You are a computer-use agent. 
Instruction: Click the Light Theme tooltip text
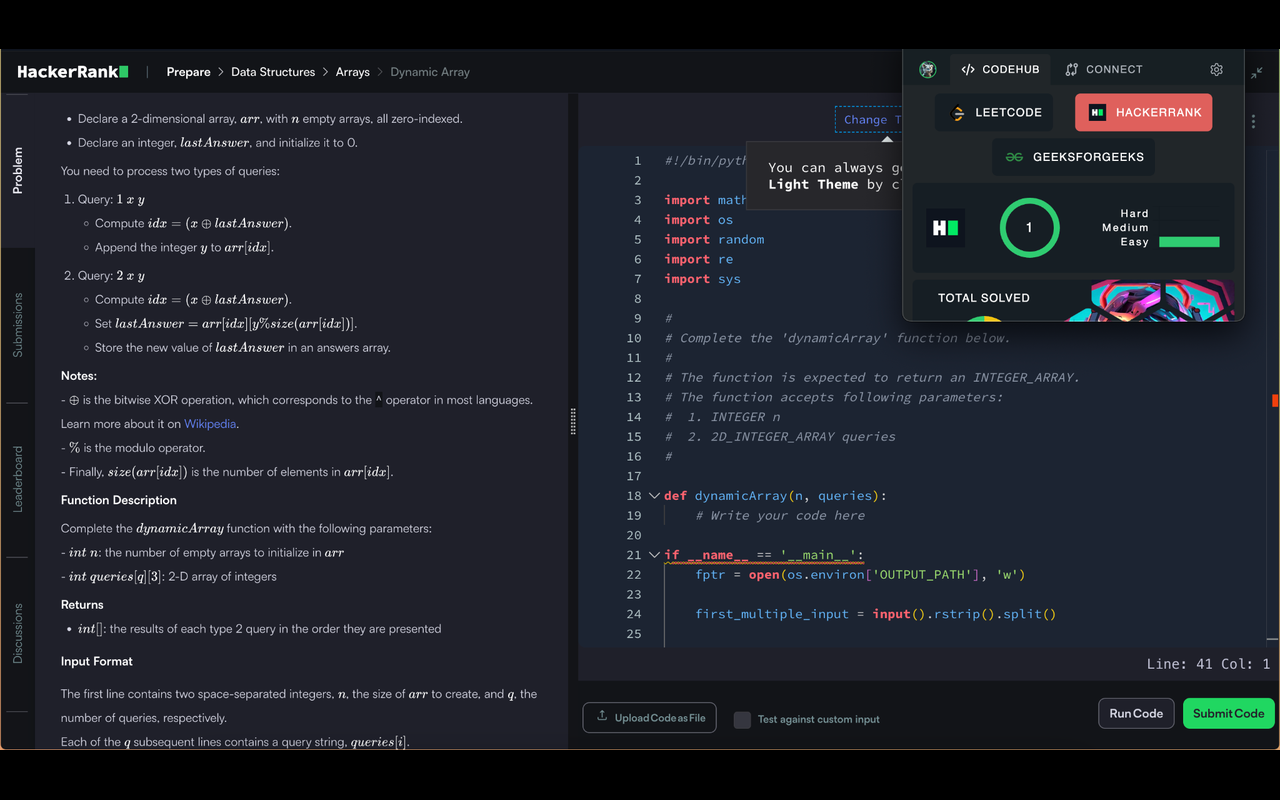tap(813, 185)
